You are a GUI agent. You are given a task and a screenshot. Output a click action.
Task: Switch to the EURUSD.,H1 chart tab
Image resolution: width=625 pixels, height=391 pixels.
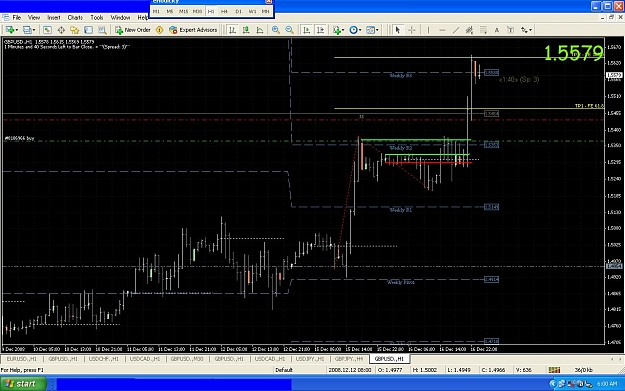22,359
